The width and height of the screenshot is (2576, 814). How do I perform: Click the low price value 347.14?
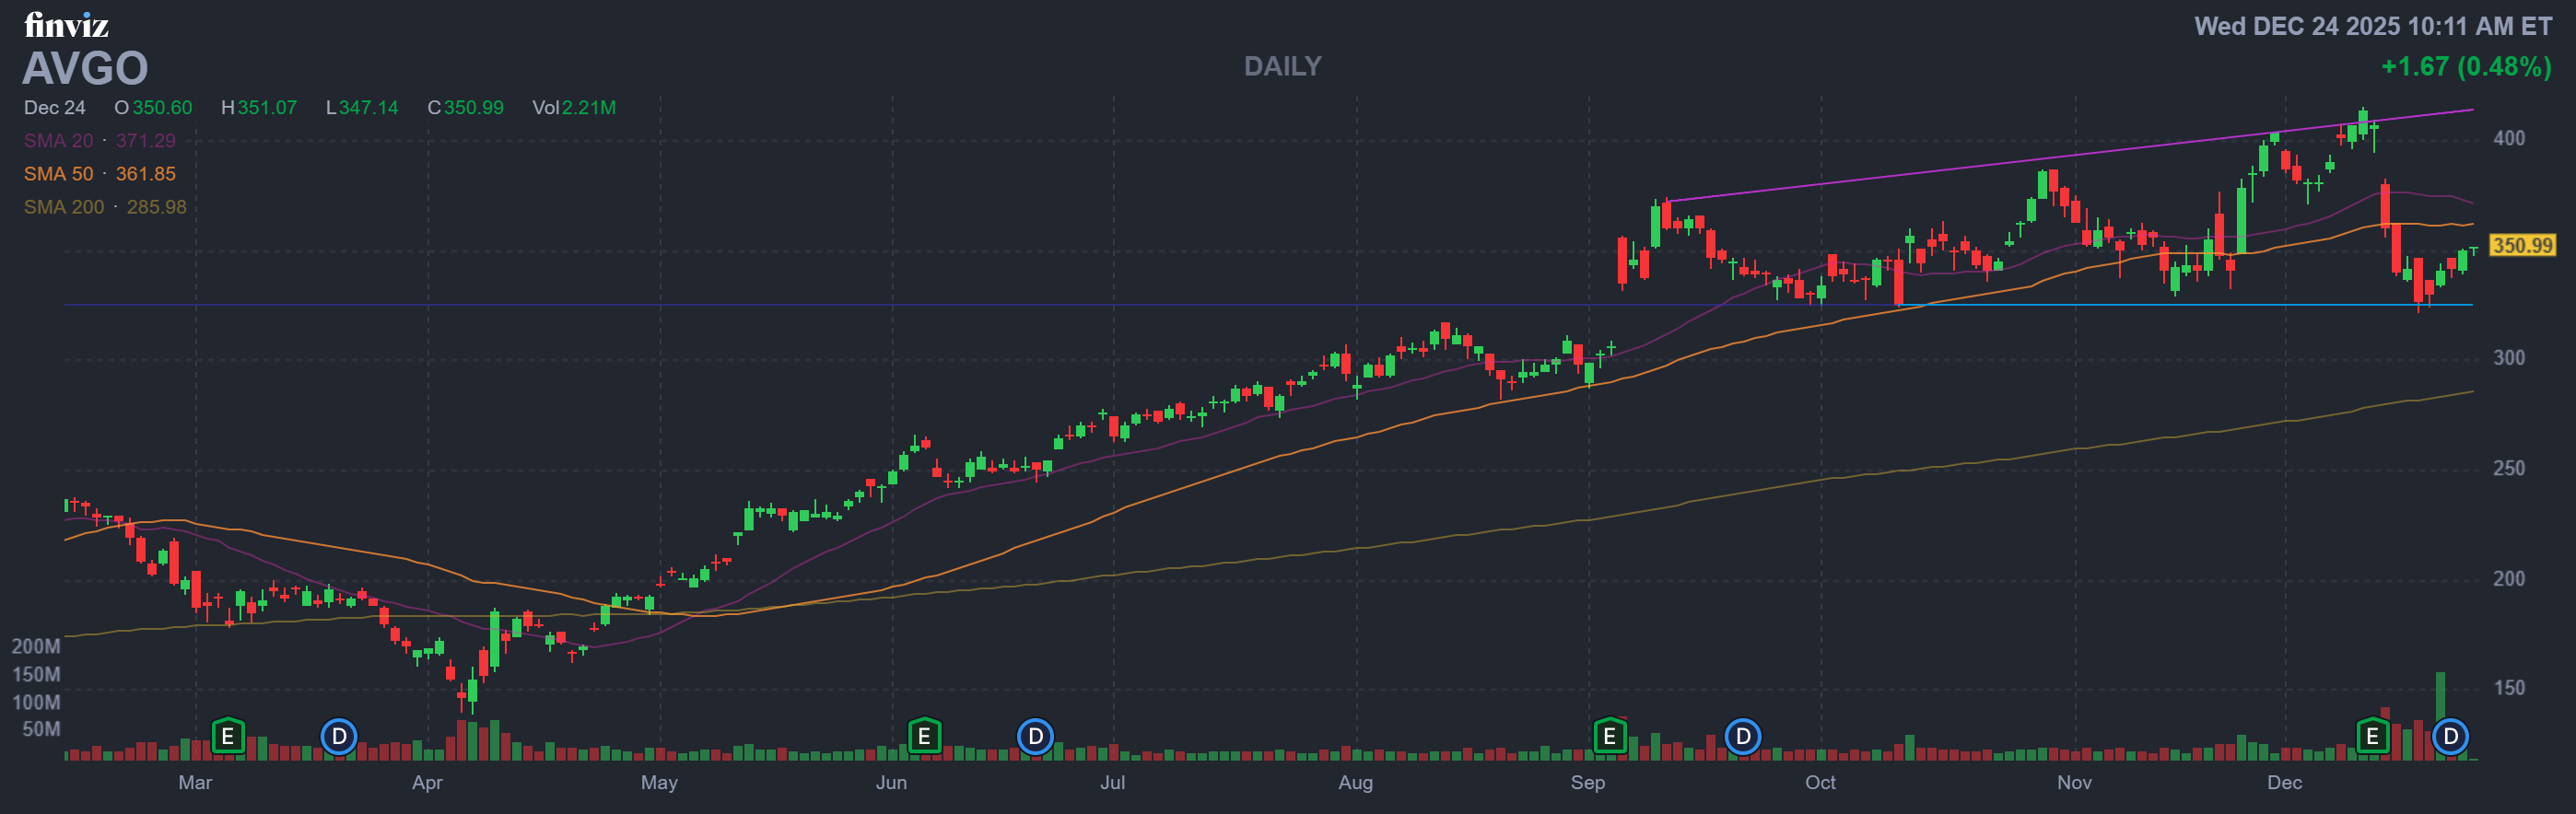(368, 107)
